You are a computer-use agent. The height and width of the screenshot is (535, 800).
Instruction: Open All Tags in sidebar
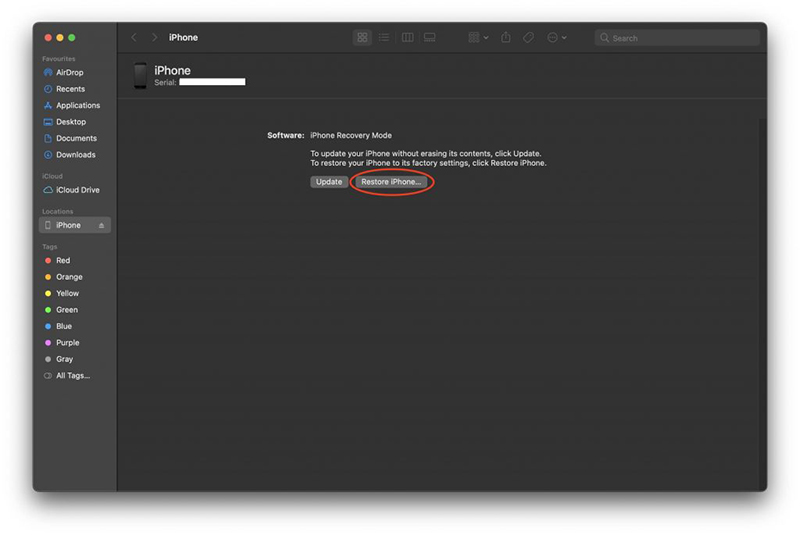[72, 376]
